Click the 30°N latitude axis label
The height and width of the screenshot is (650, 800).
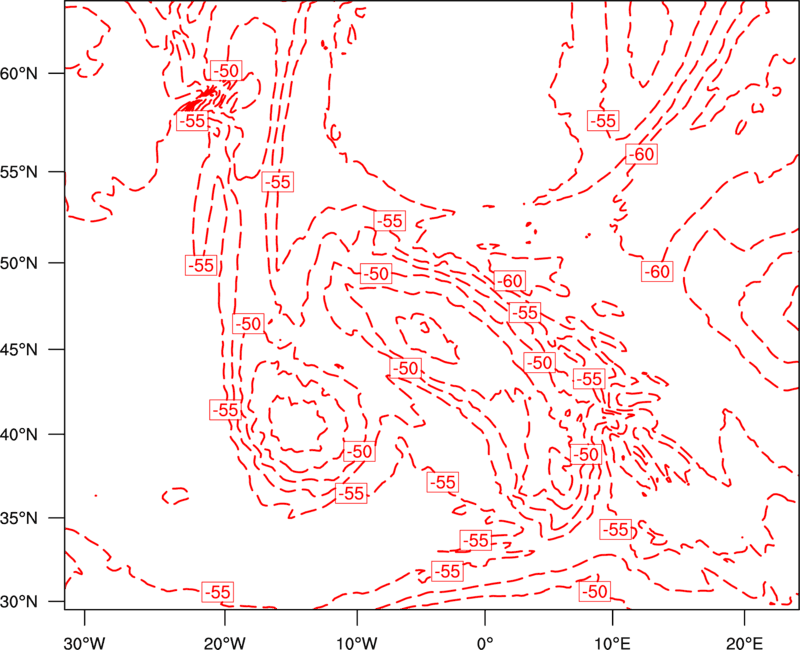click(x=19, y=602)
